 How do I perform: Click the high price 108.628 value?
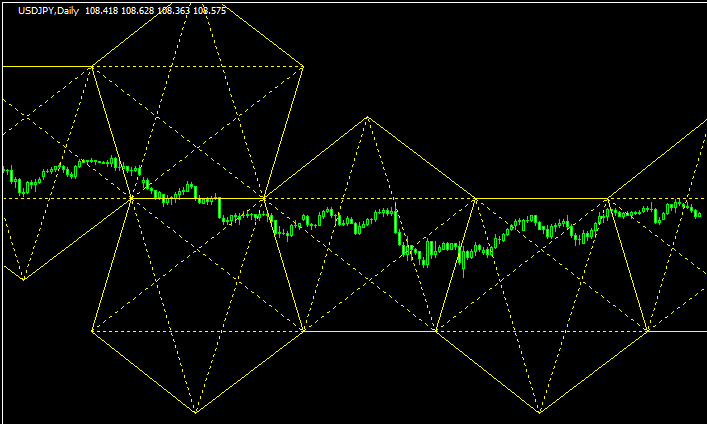tap(140, 11)
